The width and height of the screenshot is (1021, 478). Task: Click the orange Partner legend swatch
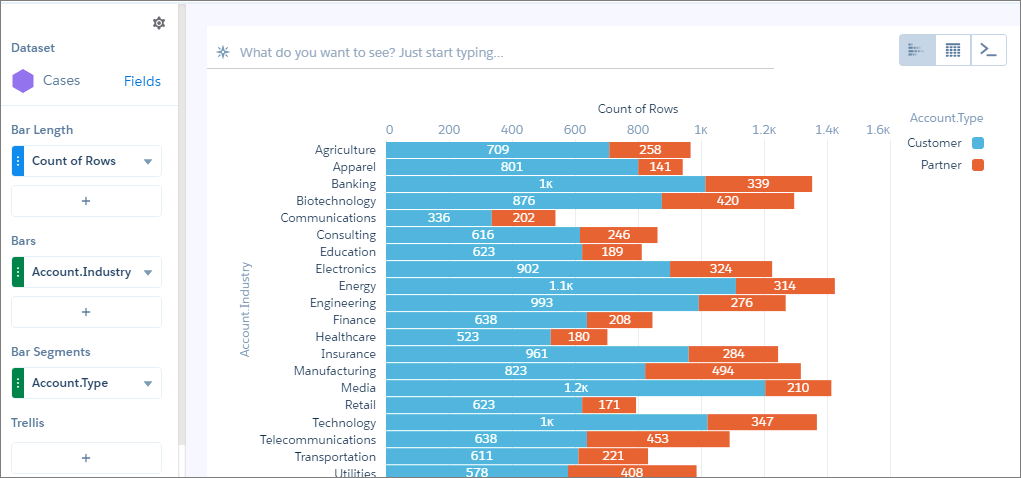977,165
